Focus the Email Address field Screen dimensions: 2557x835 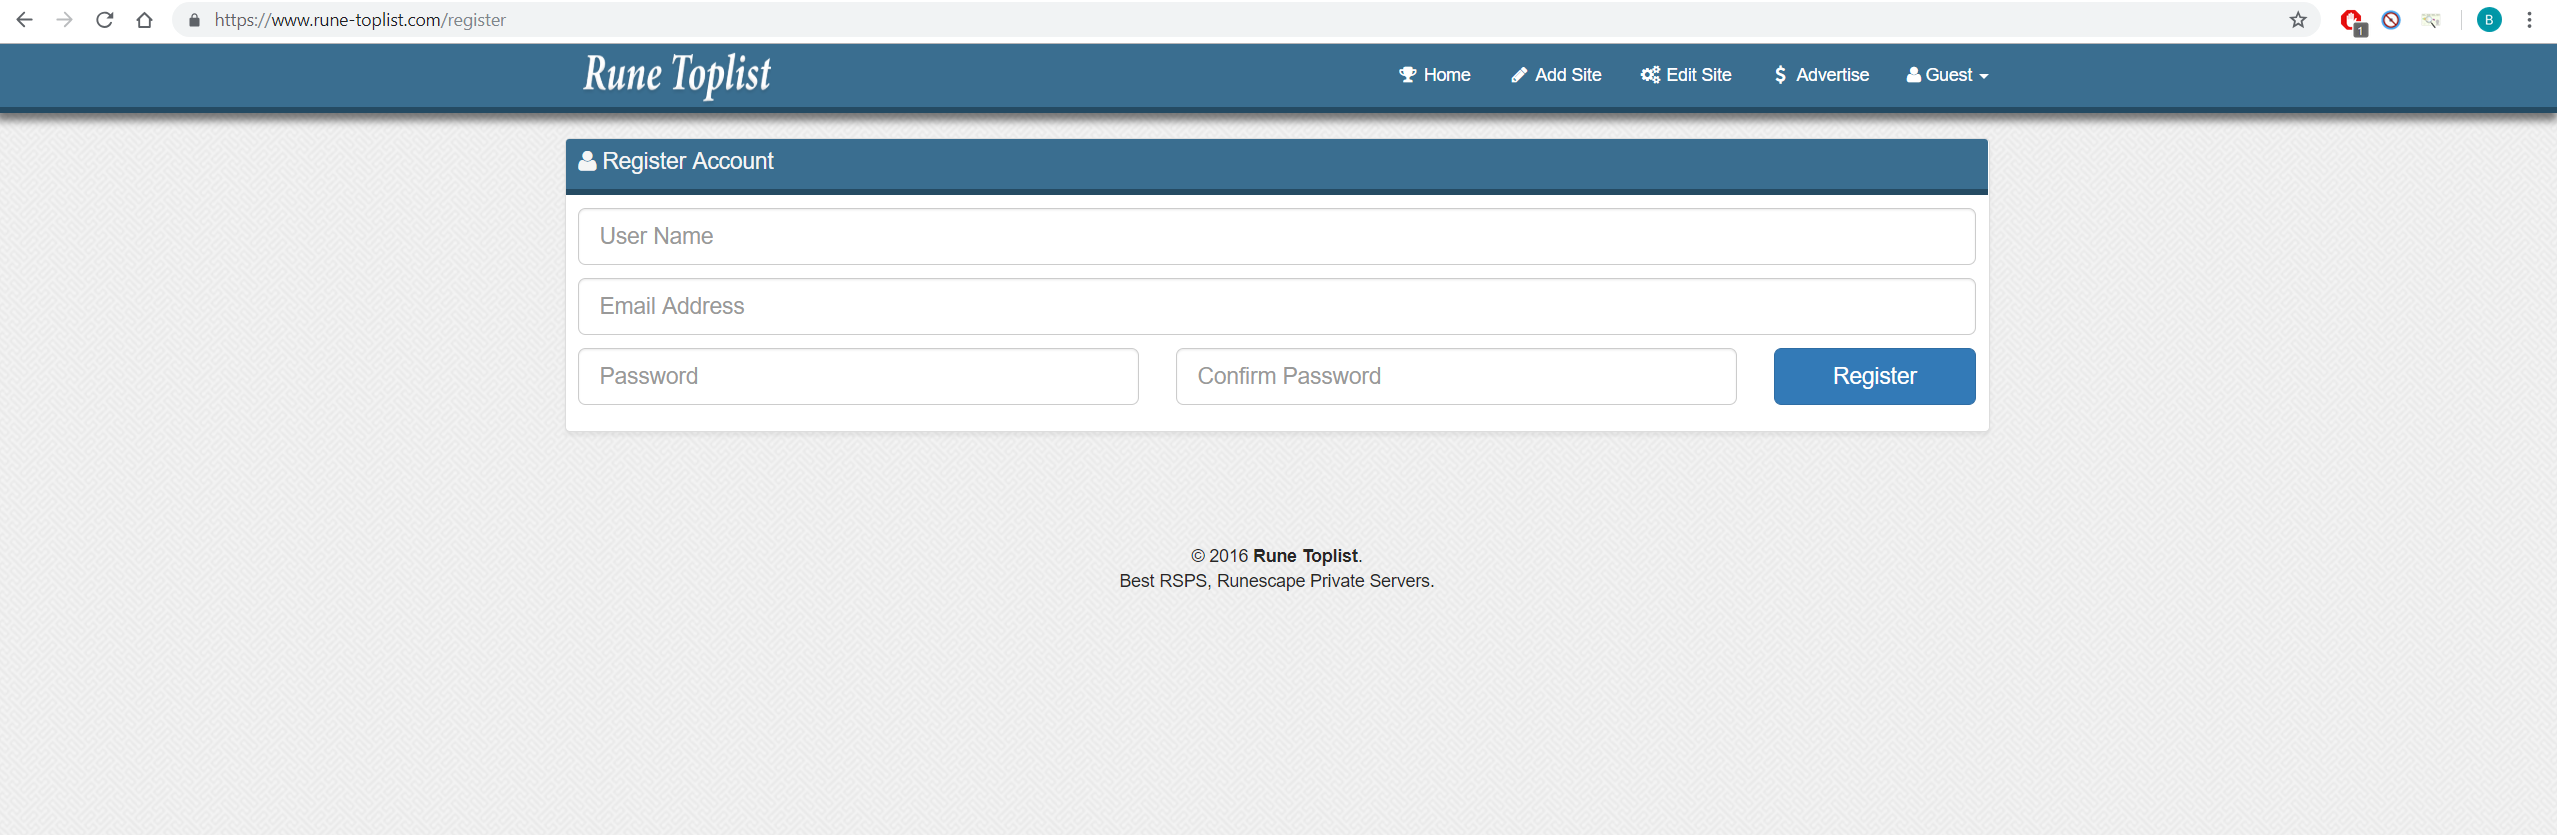point(1276,306)
